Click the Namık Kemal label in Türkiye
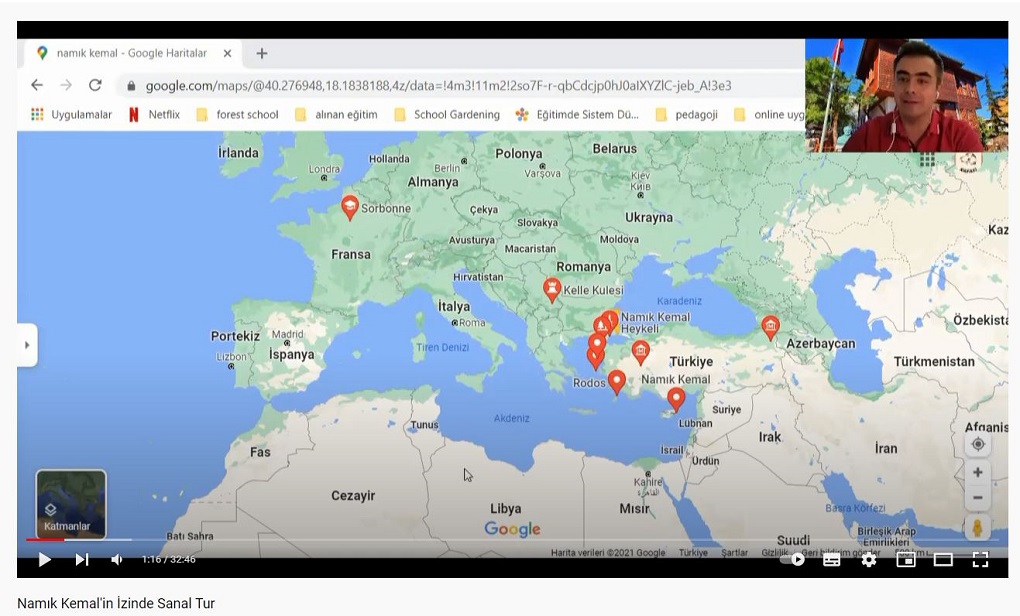This screenshot has height=616, width=1020. coord(676,379)
